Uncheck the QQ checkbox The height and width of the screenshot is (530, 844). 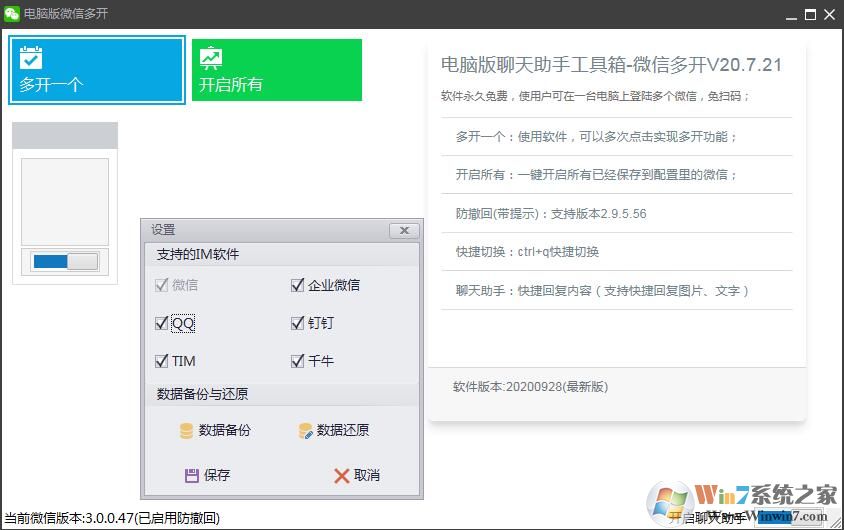(x=161, y=323)
